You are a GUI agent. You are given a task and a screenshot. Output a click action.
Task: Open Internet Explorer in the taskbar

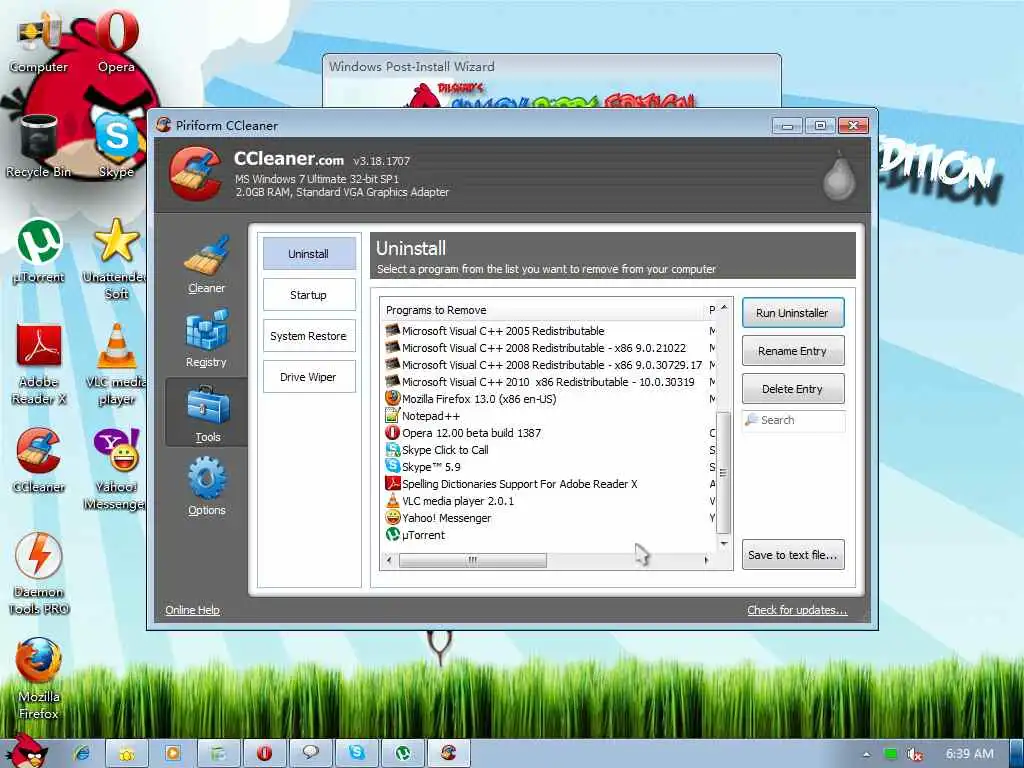pos(82,753)
